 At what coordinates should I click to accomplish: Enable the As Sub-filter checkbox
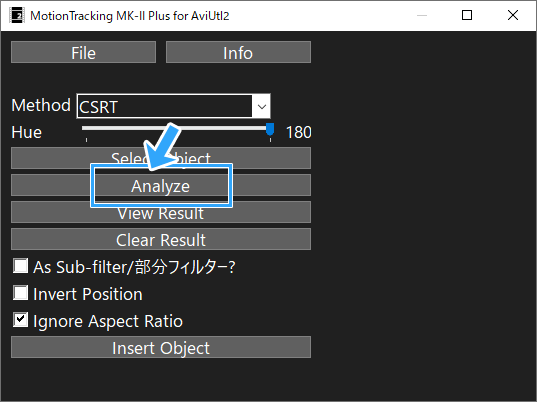pyautogui.click(x=21, y=266)
